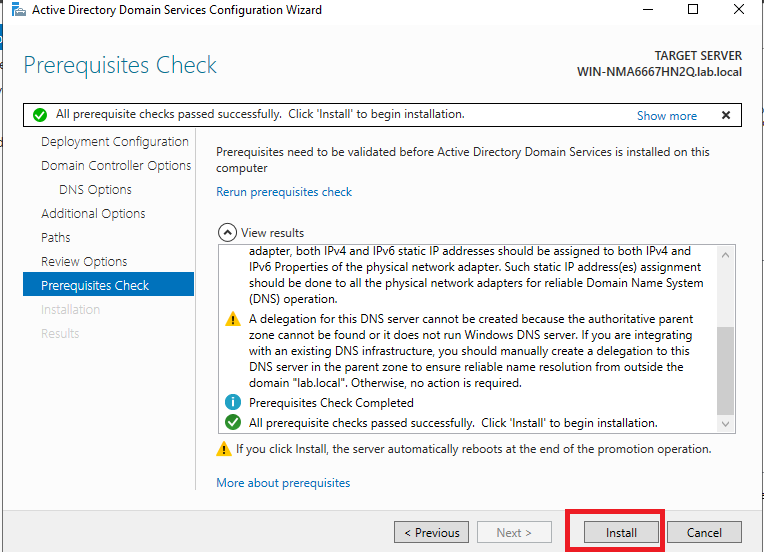Click the yellow DNS delegation warning icon
Viewport: 764px width, 552px height.
click(x=232, y=319)
